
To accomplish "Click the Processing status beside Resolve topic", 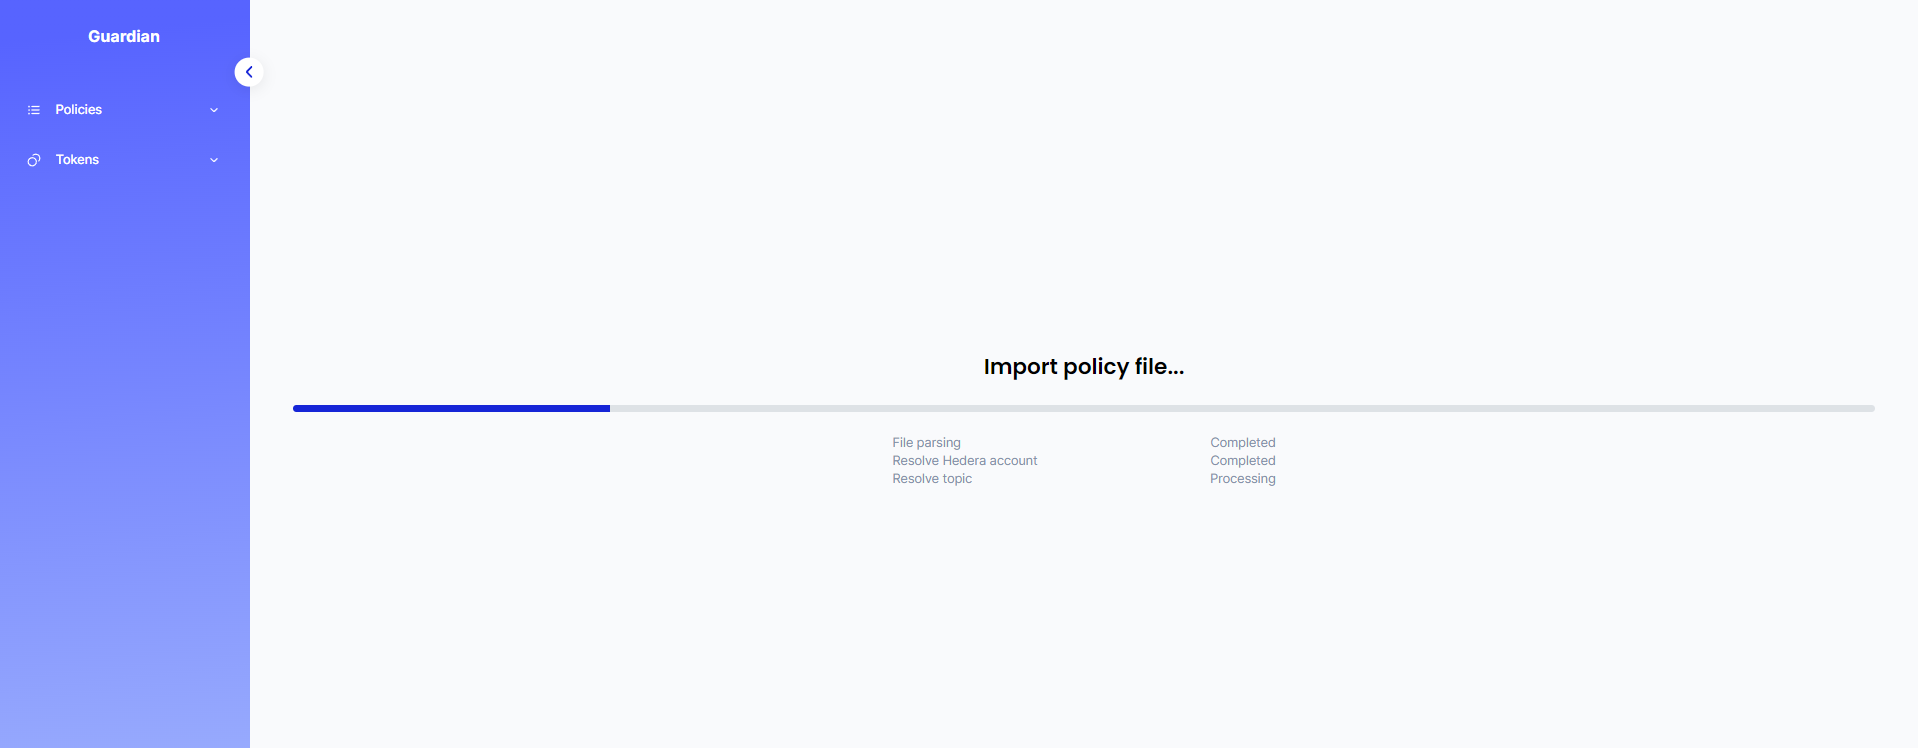I will pos(1242,479).
